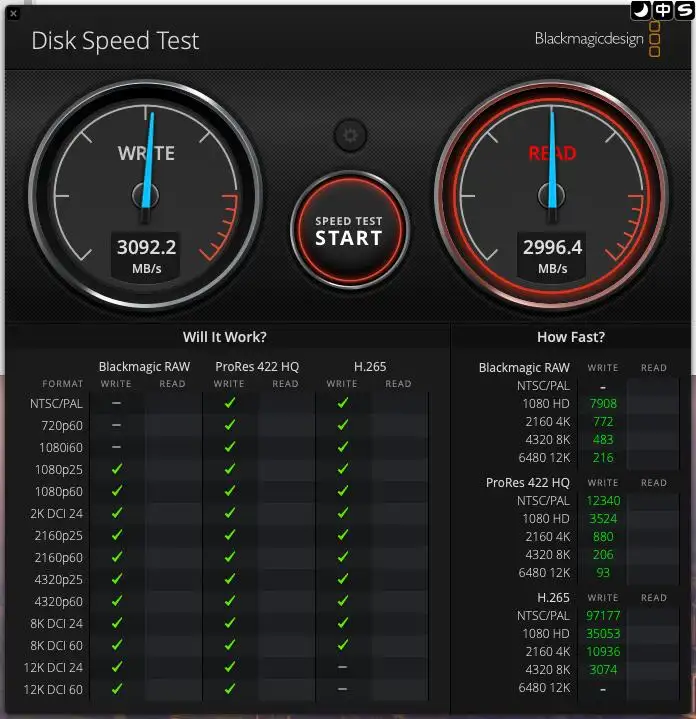The height and width of the screenshot is (719, 696).
Task: Click H.265 NTSC/PAL value 97177
Action: (x=603, y=615)
